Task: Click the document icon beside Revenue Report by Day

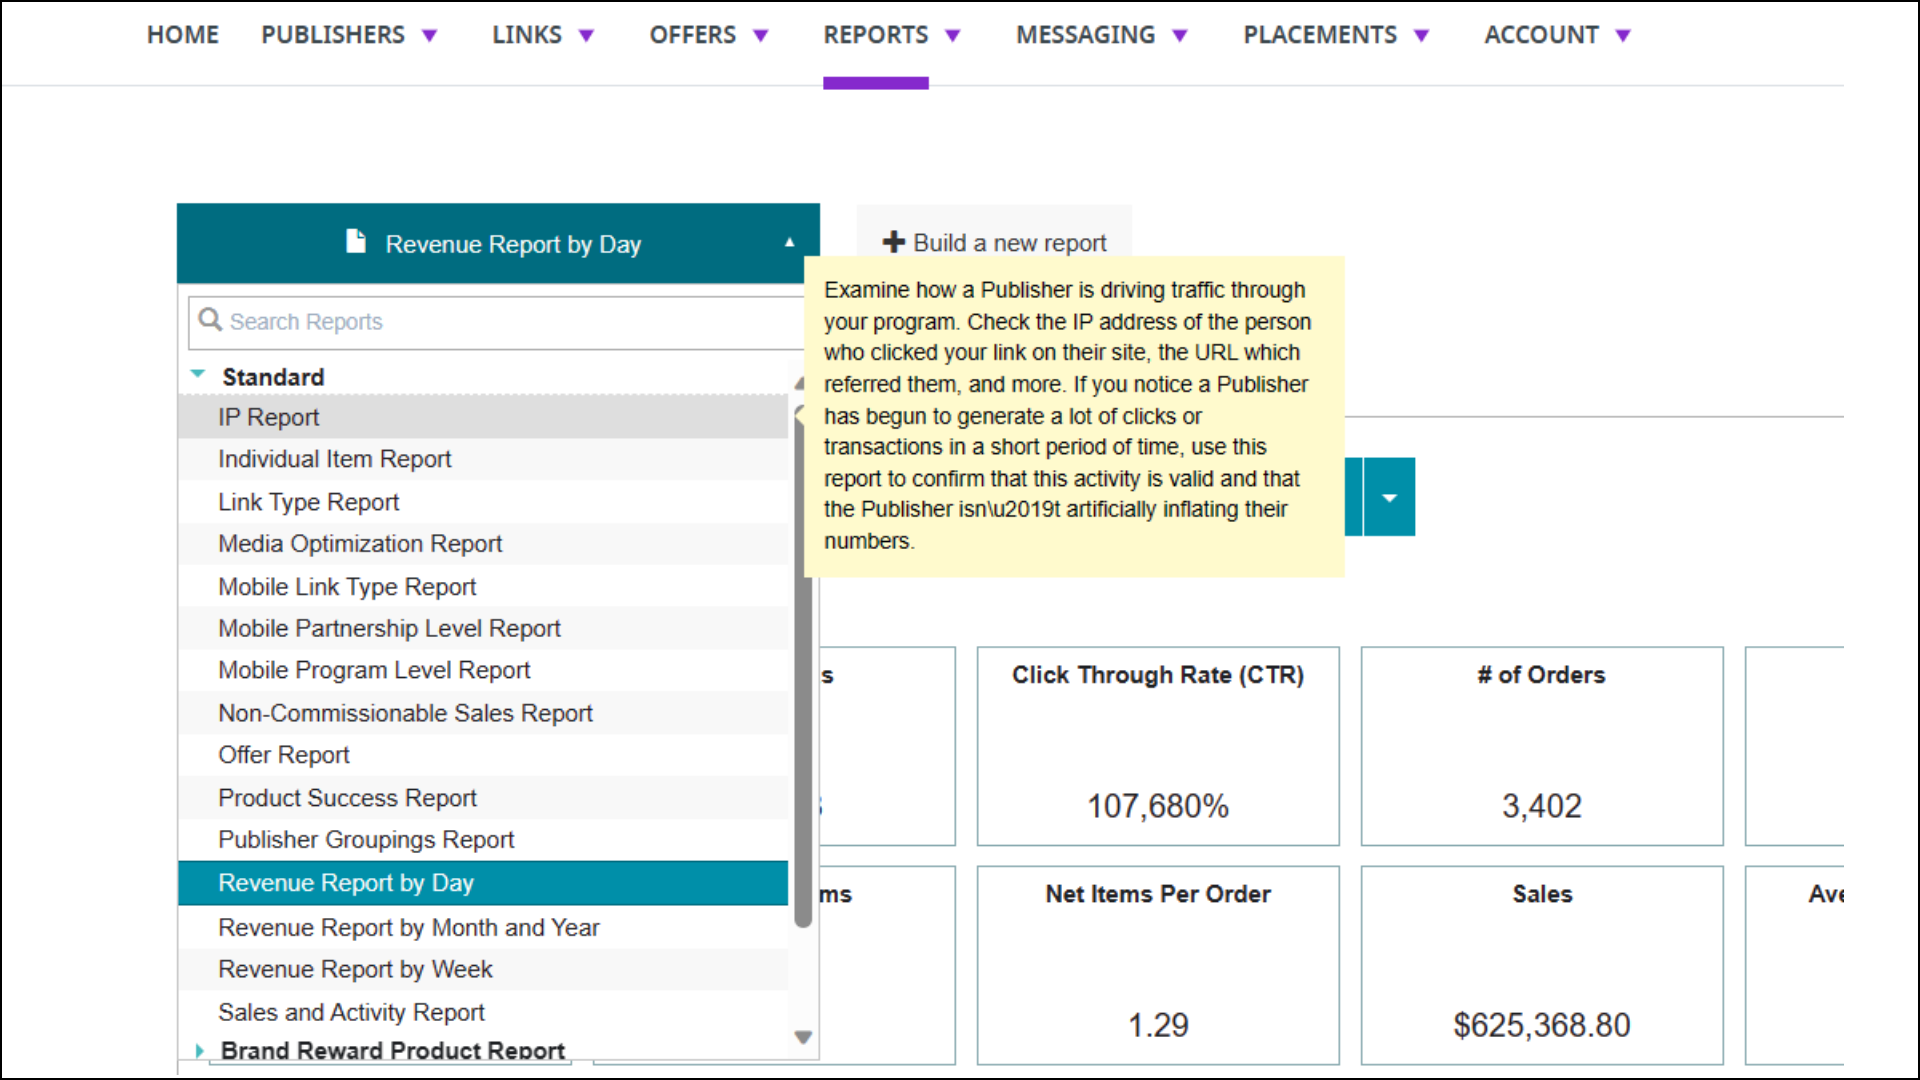Action: click(x=355, y=242)
